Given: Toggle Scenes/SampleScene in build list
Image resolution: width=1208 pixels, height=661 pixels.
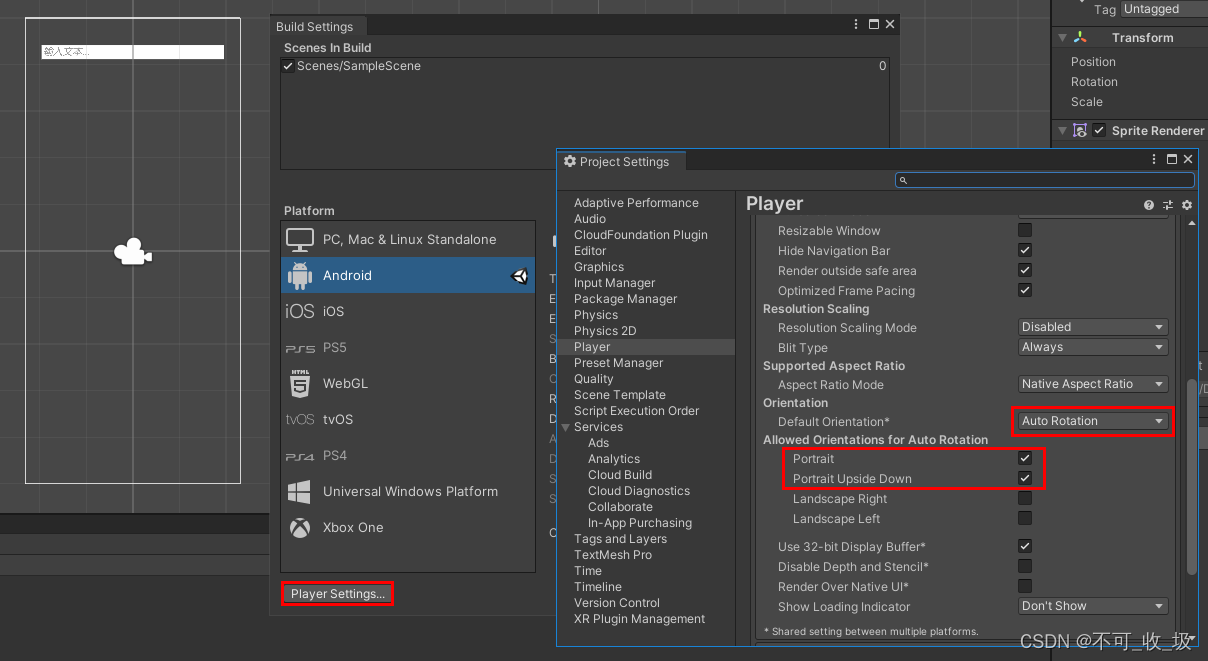Looking at the screenshot, I should (289, 66).
